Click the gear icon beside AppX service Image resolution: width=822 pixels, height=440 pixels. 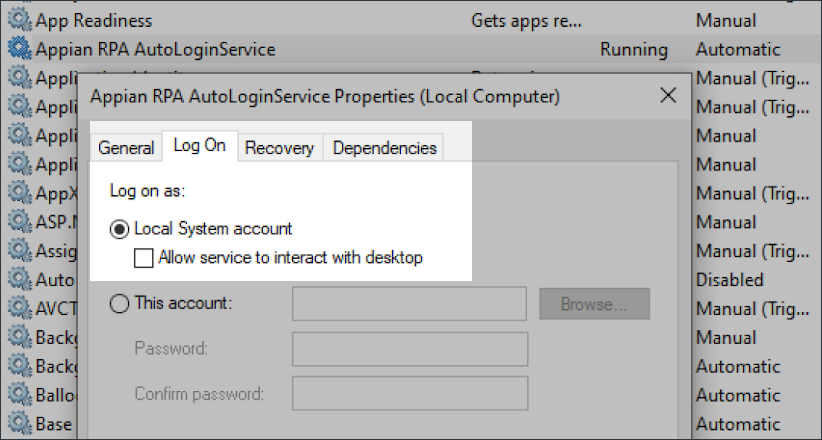(x=20, y=193)
